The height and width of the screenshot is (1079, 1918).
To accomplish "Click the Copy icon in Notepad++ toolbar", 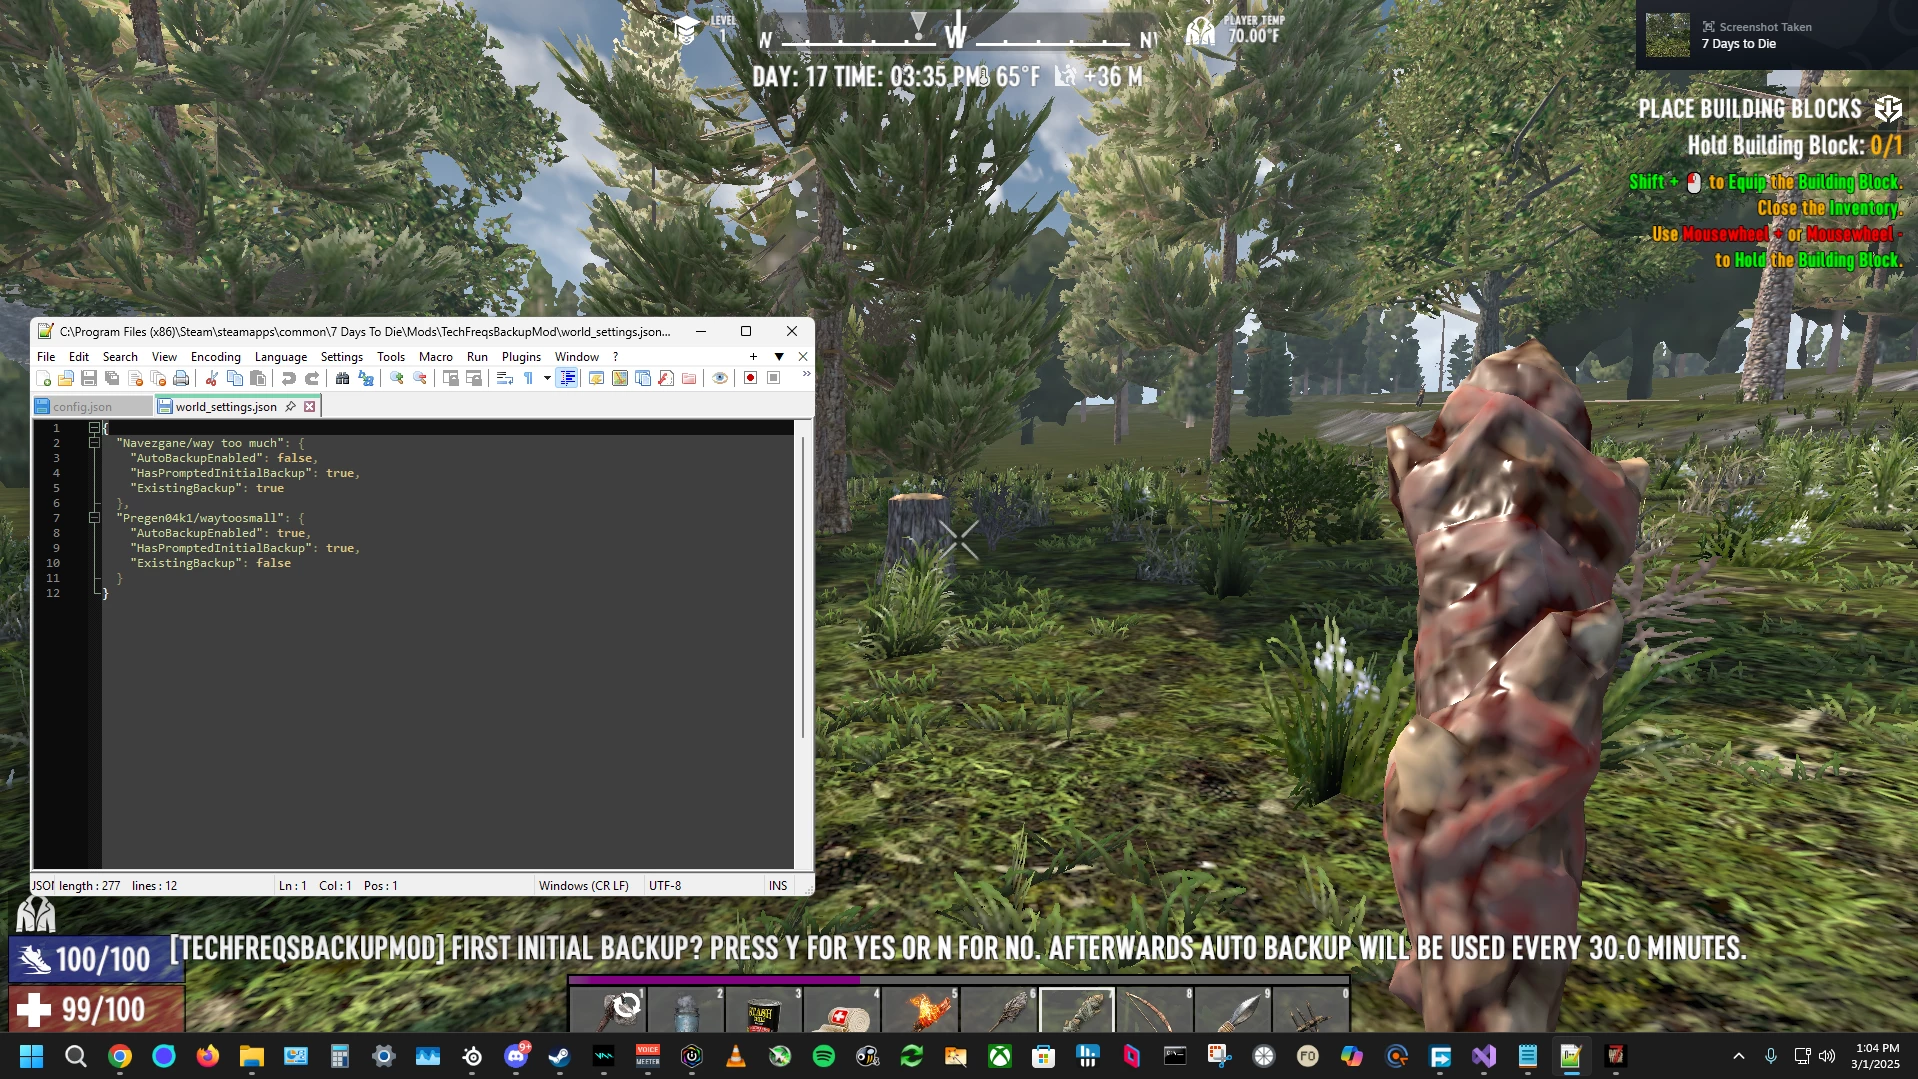I will click(235, 378).
